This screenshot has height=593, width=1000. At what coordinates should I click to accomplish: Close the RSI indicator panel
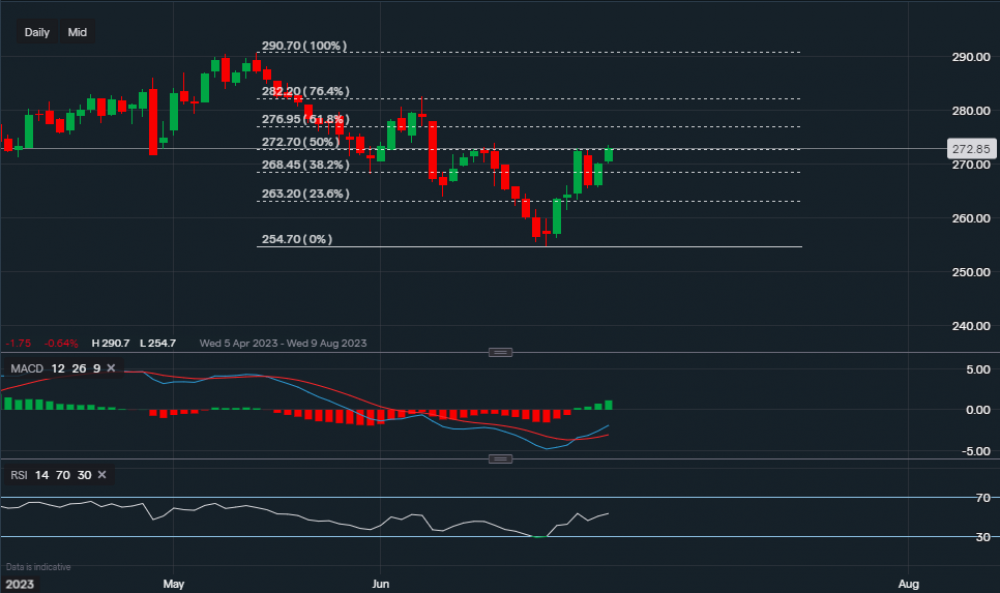point(101,475)
